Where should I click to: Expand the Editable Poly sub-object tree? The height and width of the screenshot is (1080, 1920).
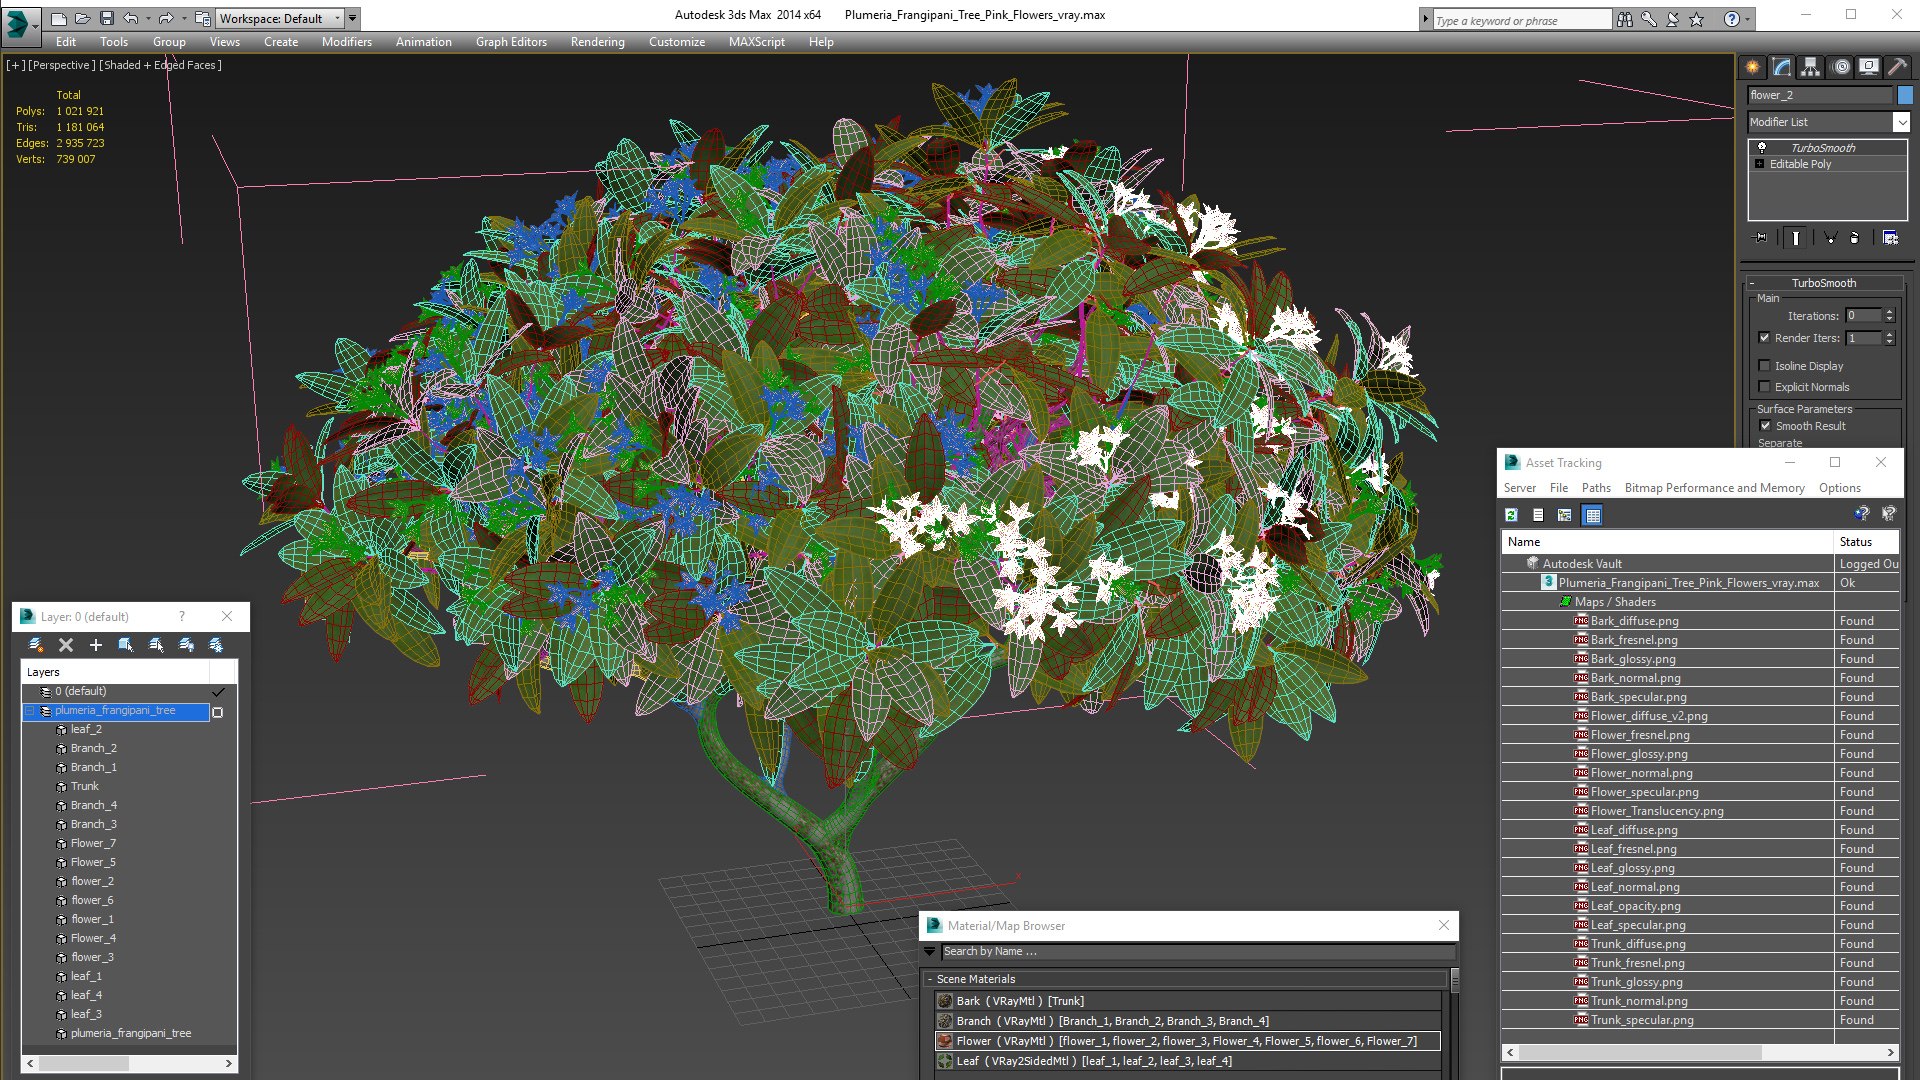[x=1759, y=164]
